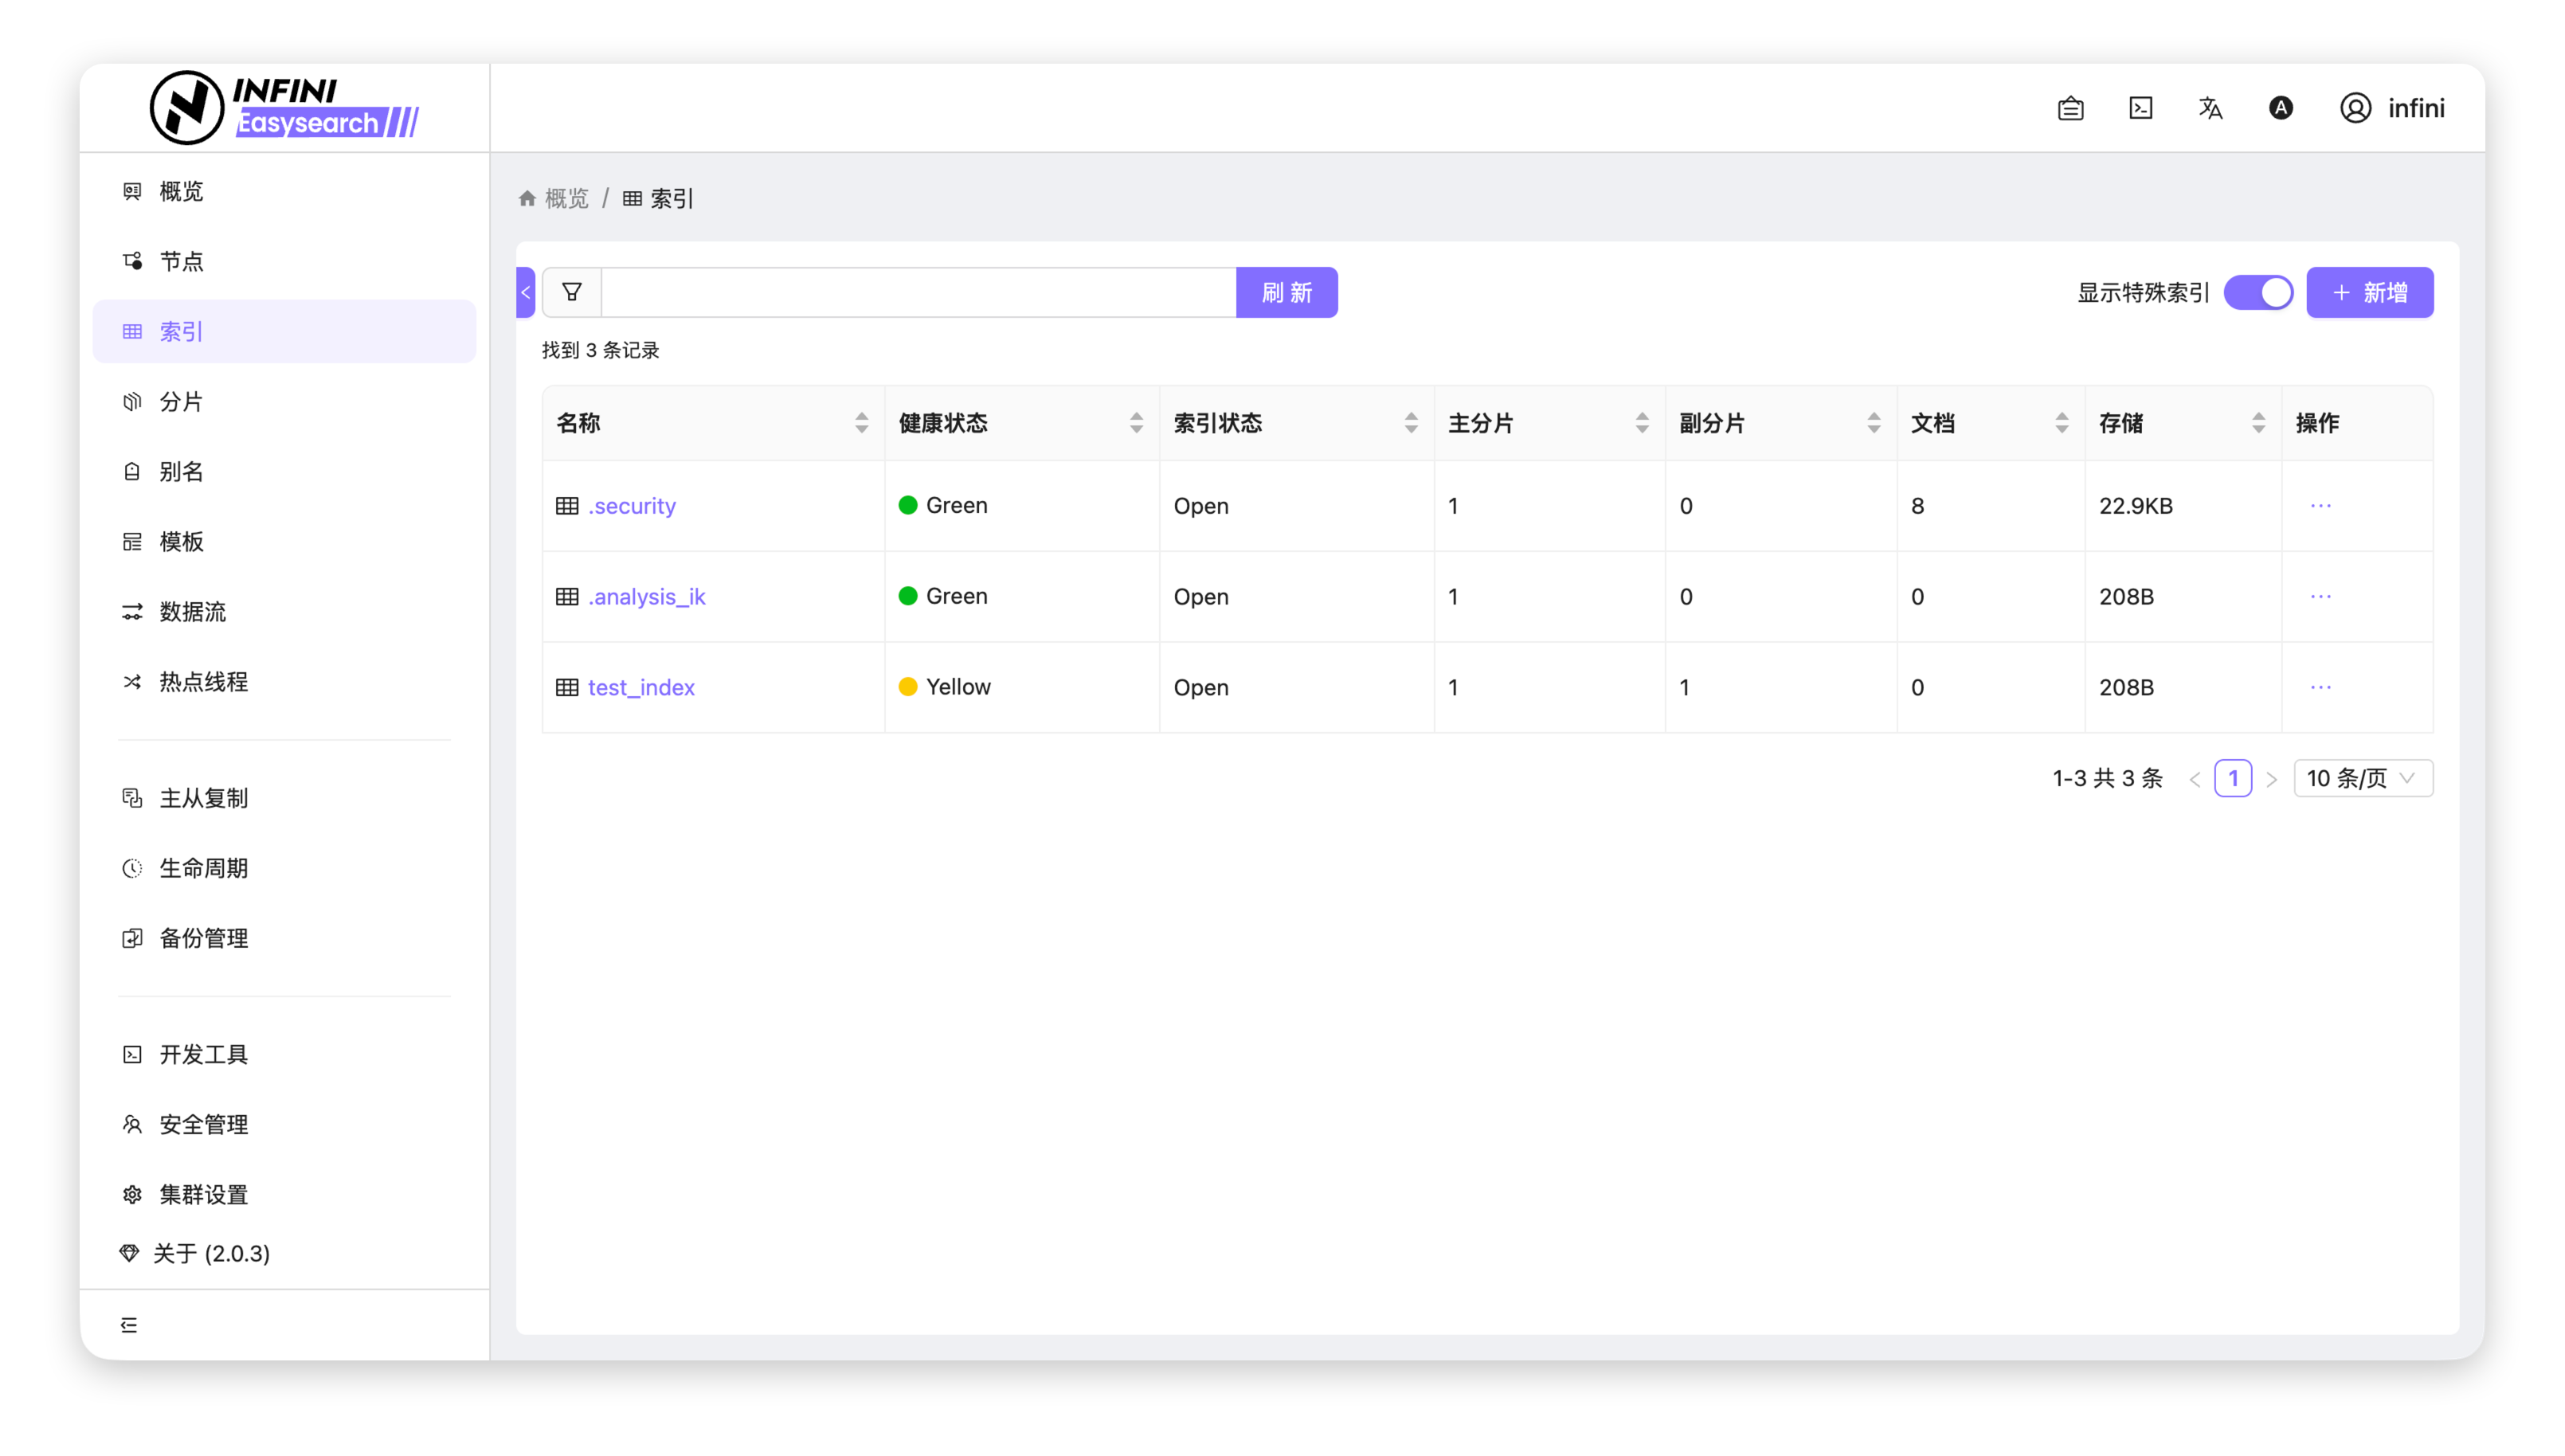Click the clipboard icon in top bar
Image resolution: width=2565 pixels, height=1456 pixels.
2070,108
